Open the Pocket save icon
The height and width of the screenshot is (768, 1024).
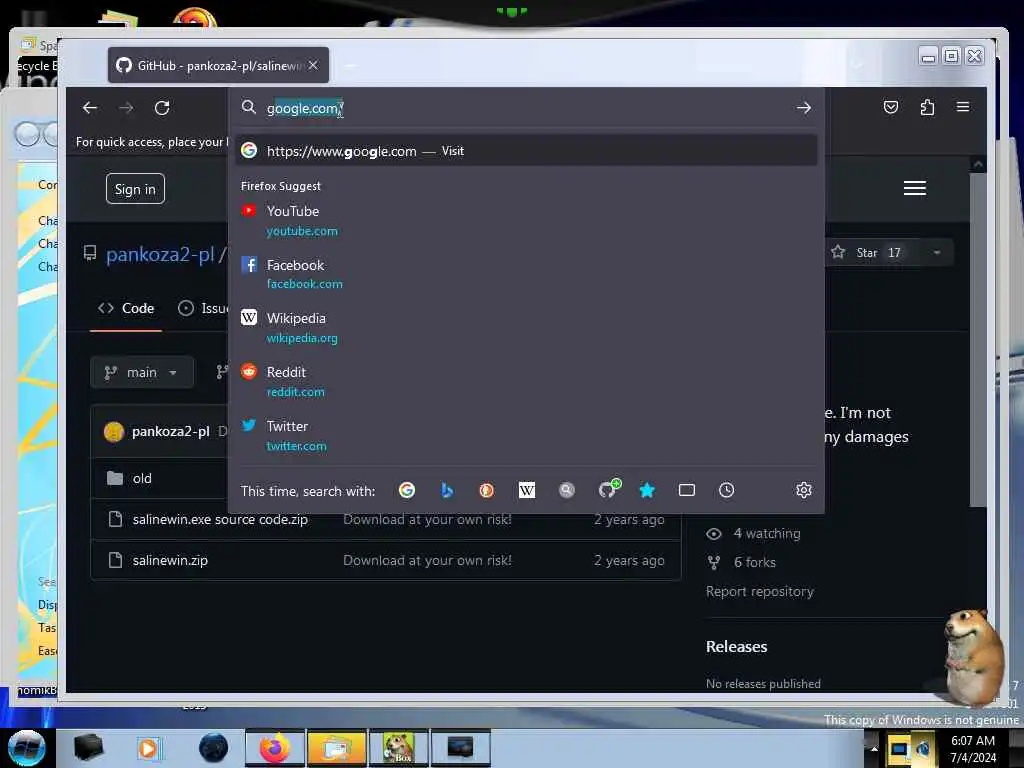coord(891,107)
